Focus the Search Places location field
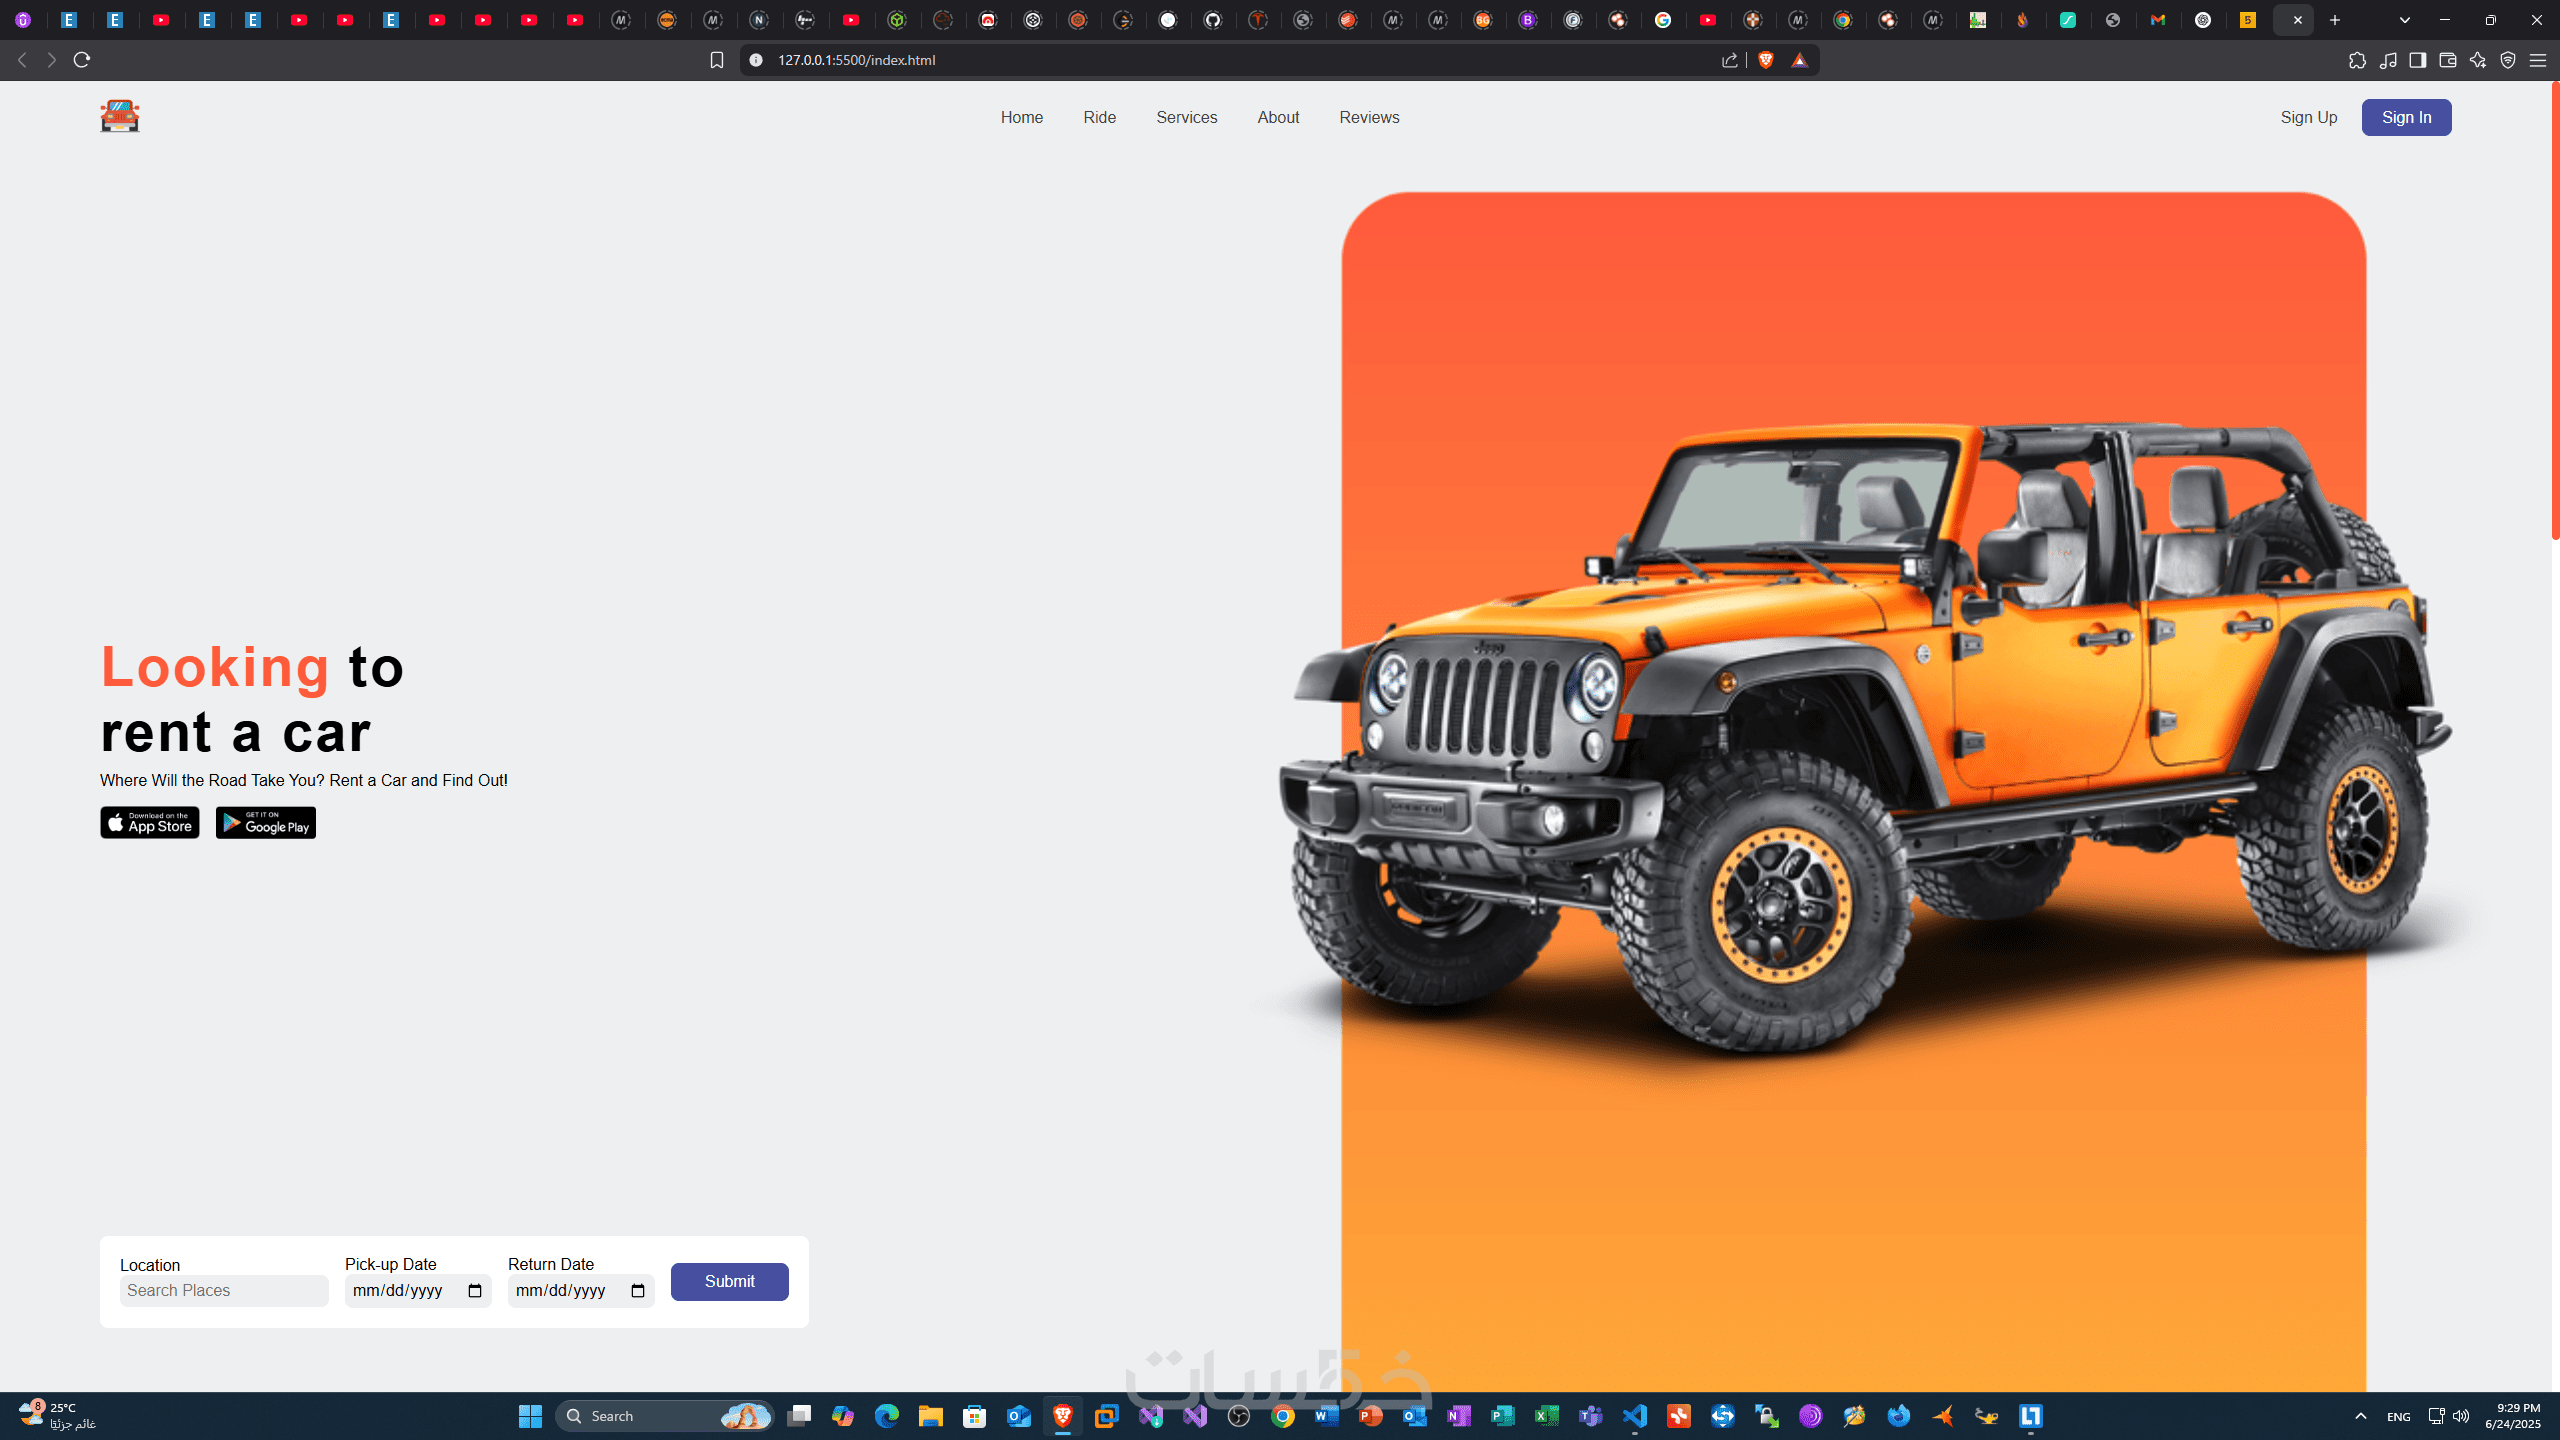The image size is (2560, 1440). pos(224,1291)
